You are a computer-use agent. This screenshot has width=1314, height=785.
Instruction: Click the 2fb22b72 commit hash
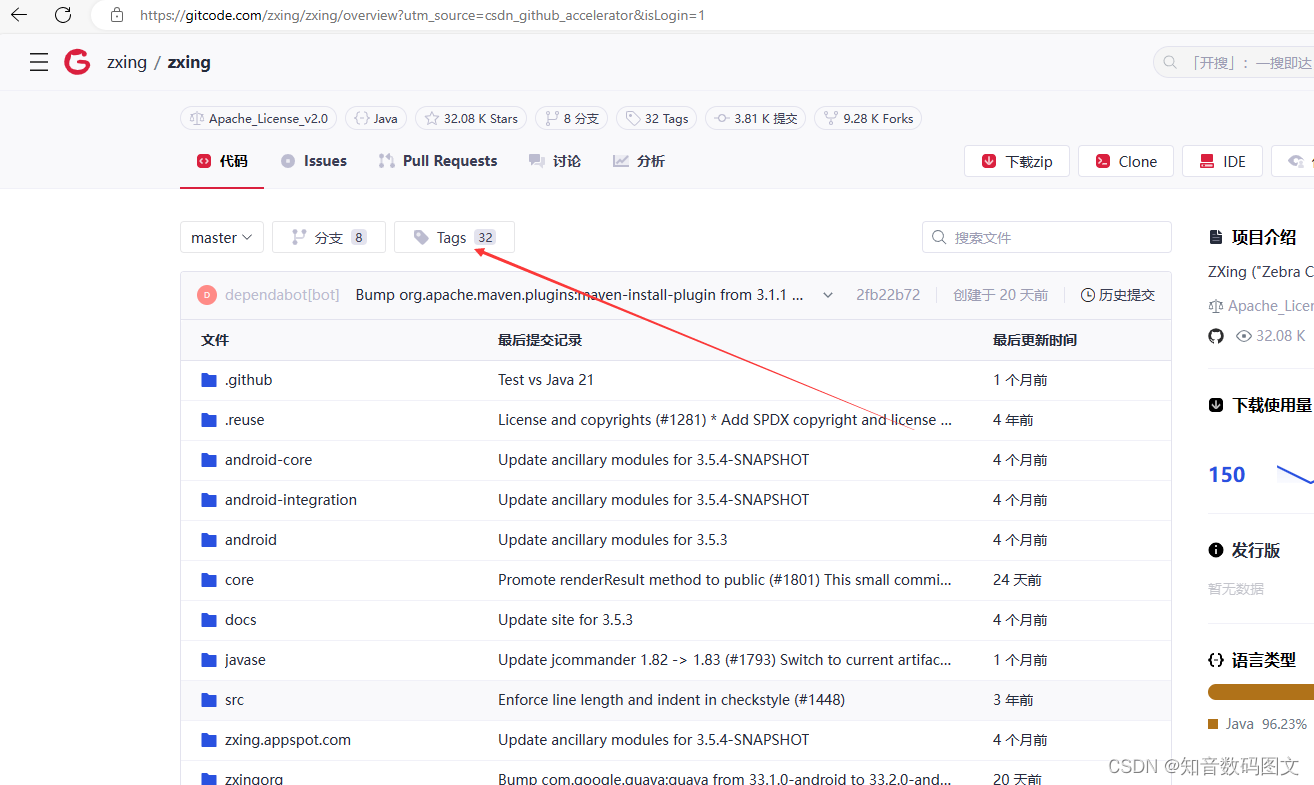coord(888,295)
